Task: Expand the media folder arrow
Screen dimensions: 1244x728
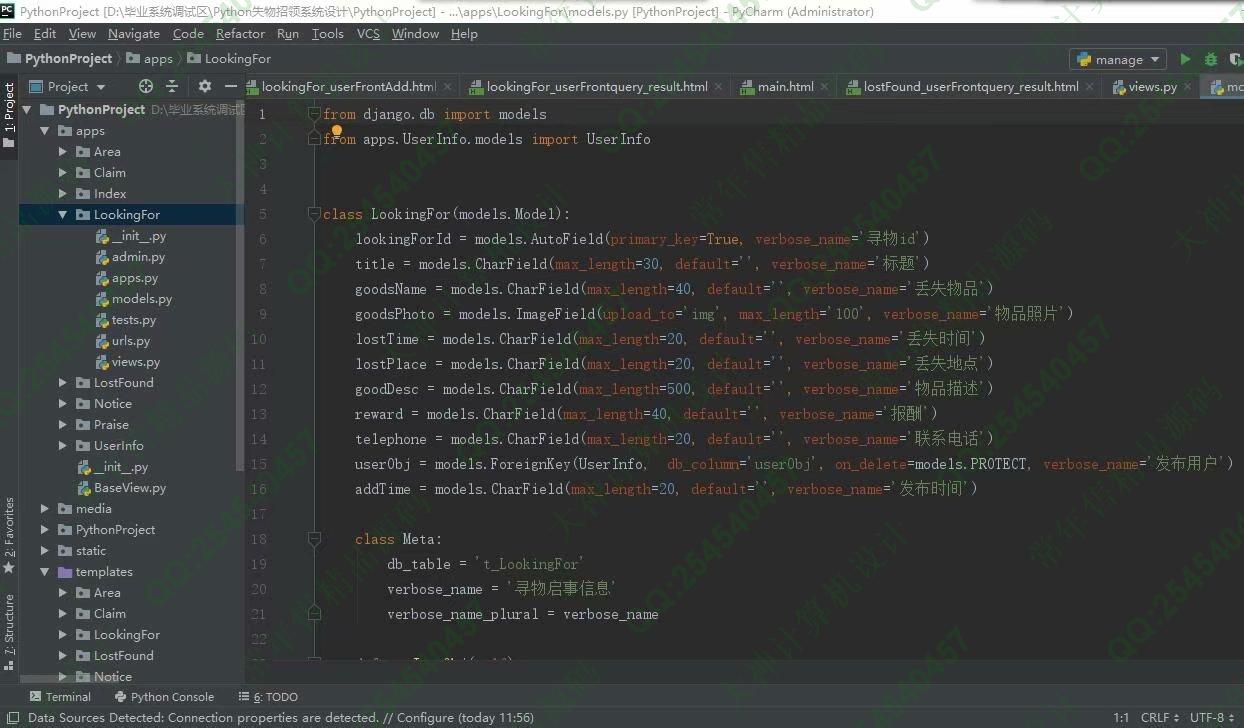Action: click(44, 509)
